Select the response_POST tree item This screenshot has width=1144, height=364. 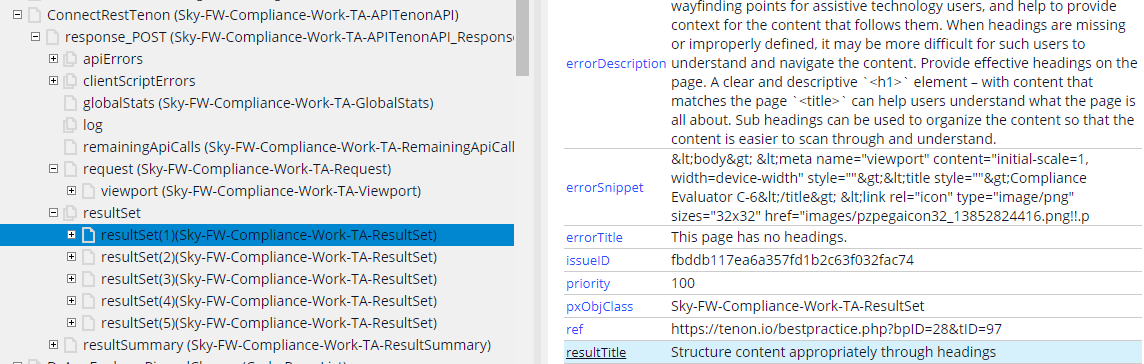[290, 37]
